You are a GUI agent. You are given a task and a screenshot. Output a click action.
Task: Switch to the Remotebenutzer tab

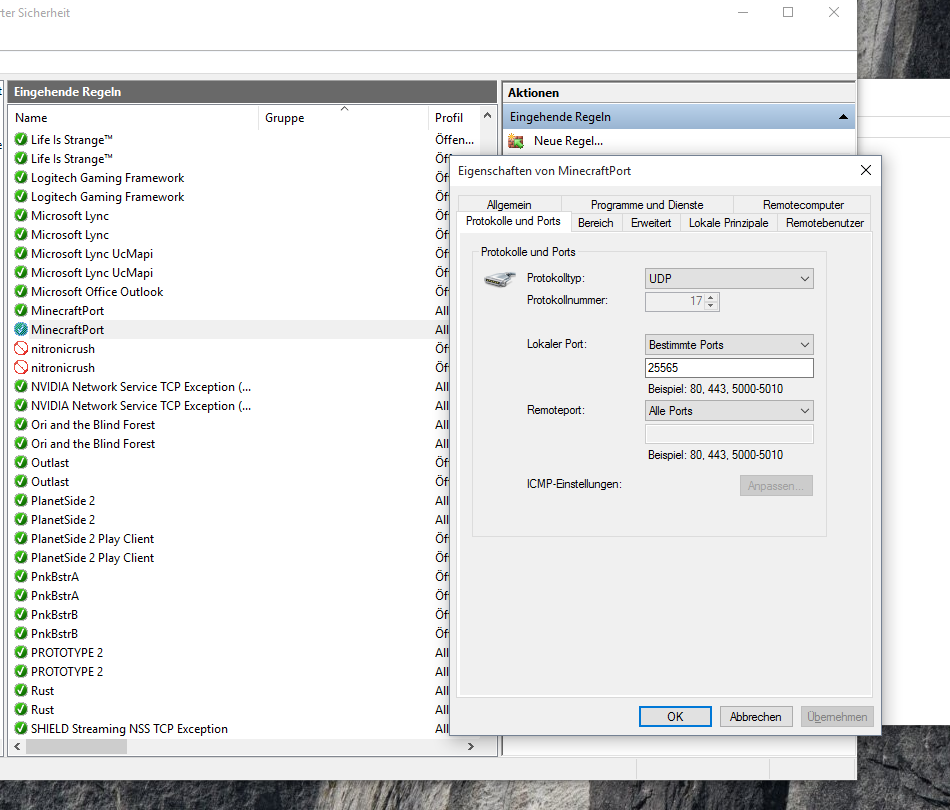pos(825,223)
